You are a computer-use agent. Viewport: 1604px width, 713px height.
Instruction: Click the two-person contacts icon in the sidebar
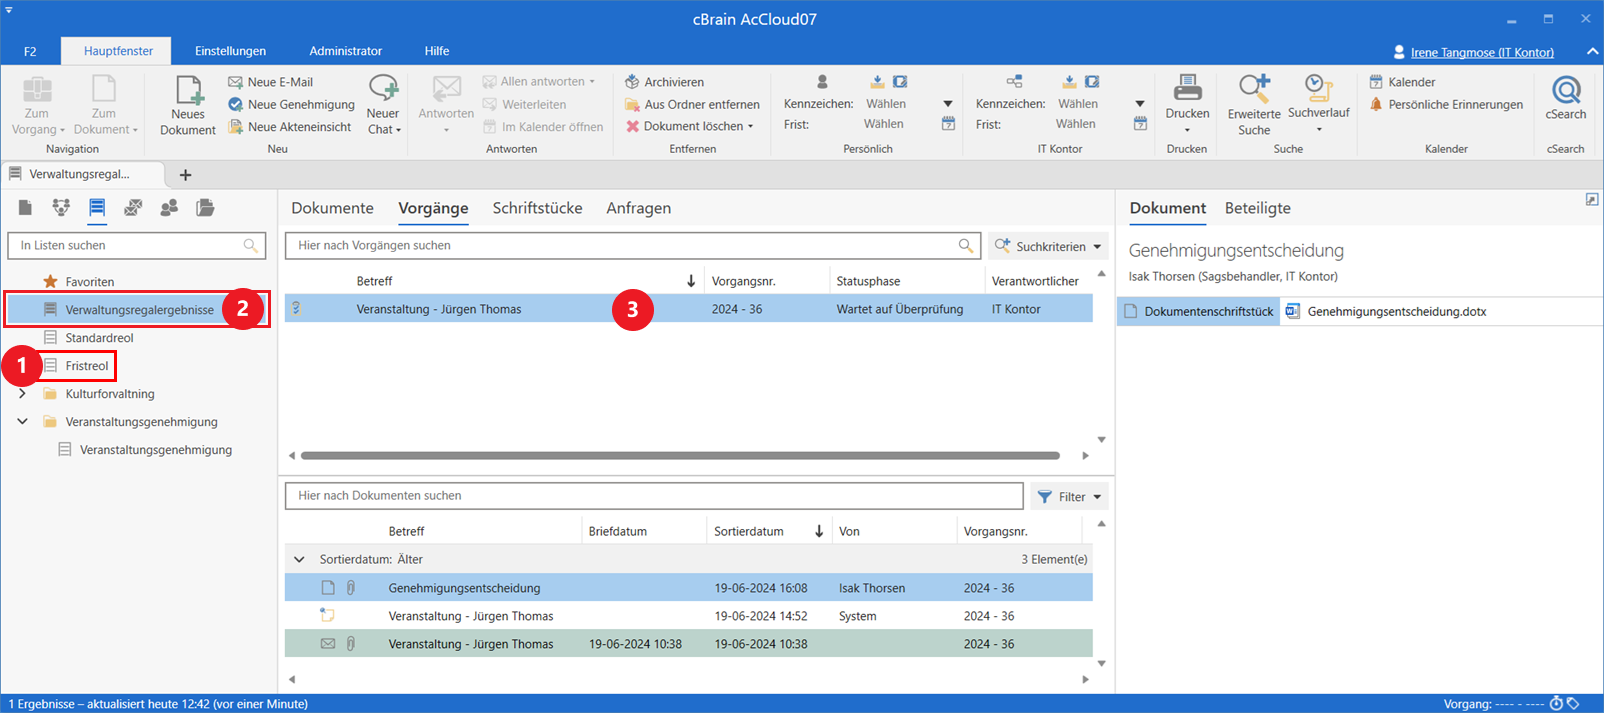169,208
